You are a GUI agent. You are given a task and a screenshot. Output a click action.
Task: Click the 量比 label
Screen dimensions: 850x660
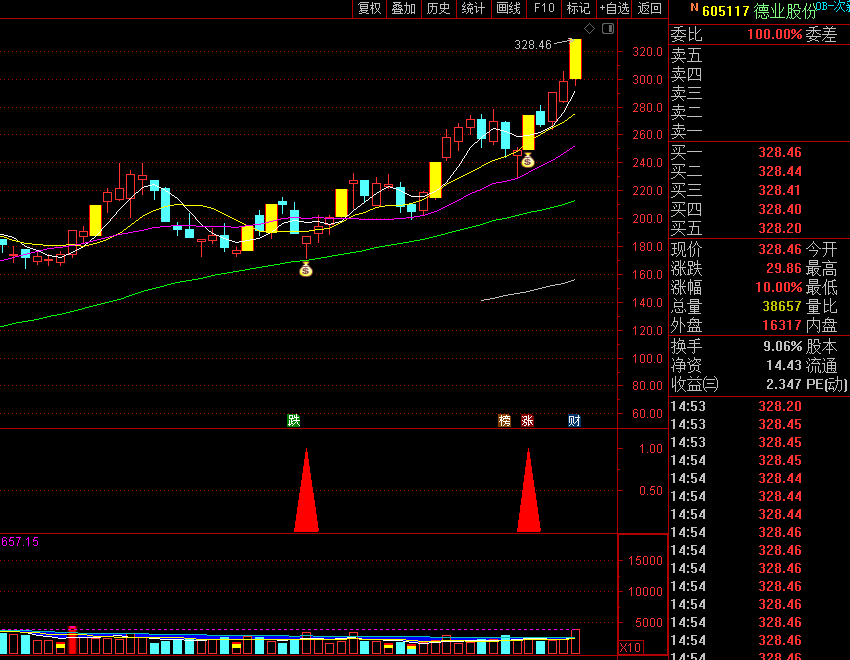click(821, 306)
